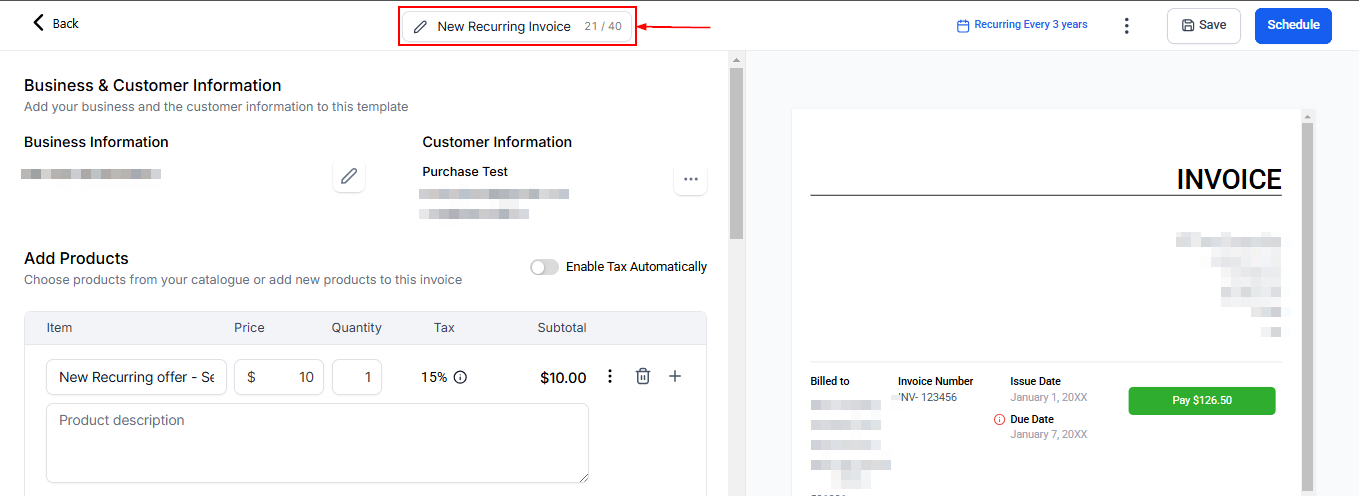Image resolution: width=1359 pixels, height=496 pixels.
Task: Click the Item name input field
Action: [x=136, y=377]
